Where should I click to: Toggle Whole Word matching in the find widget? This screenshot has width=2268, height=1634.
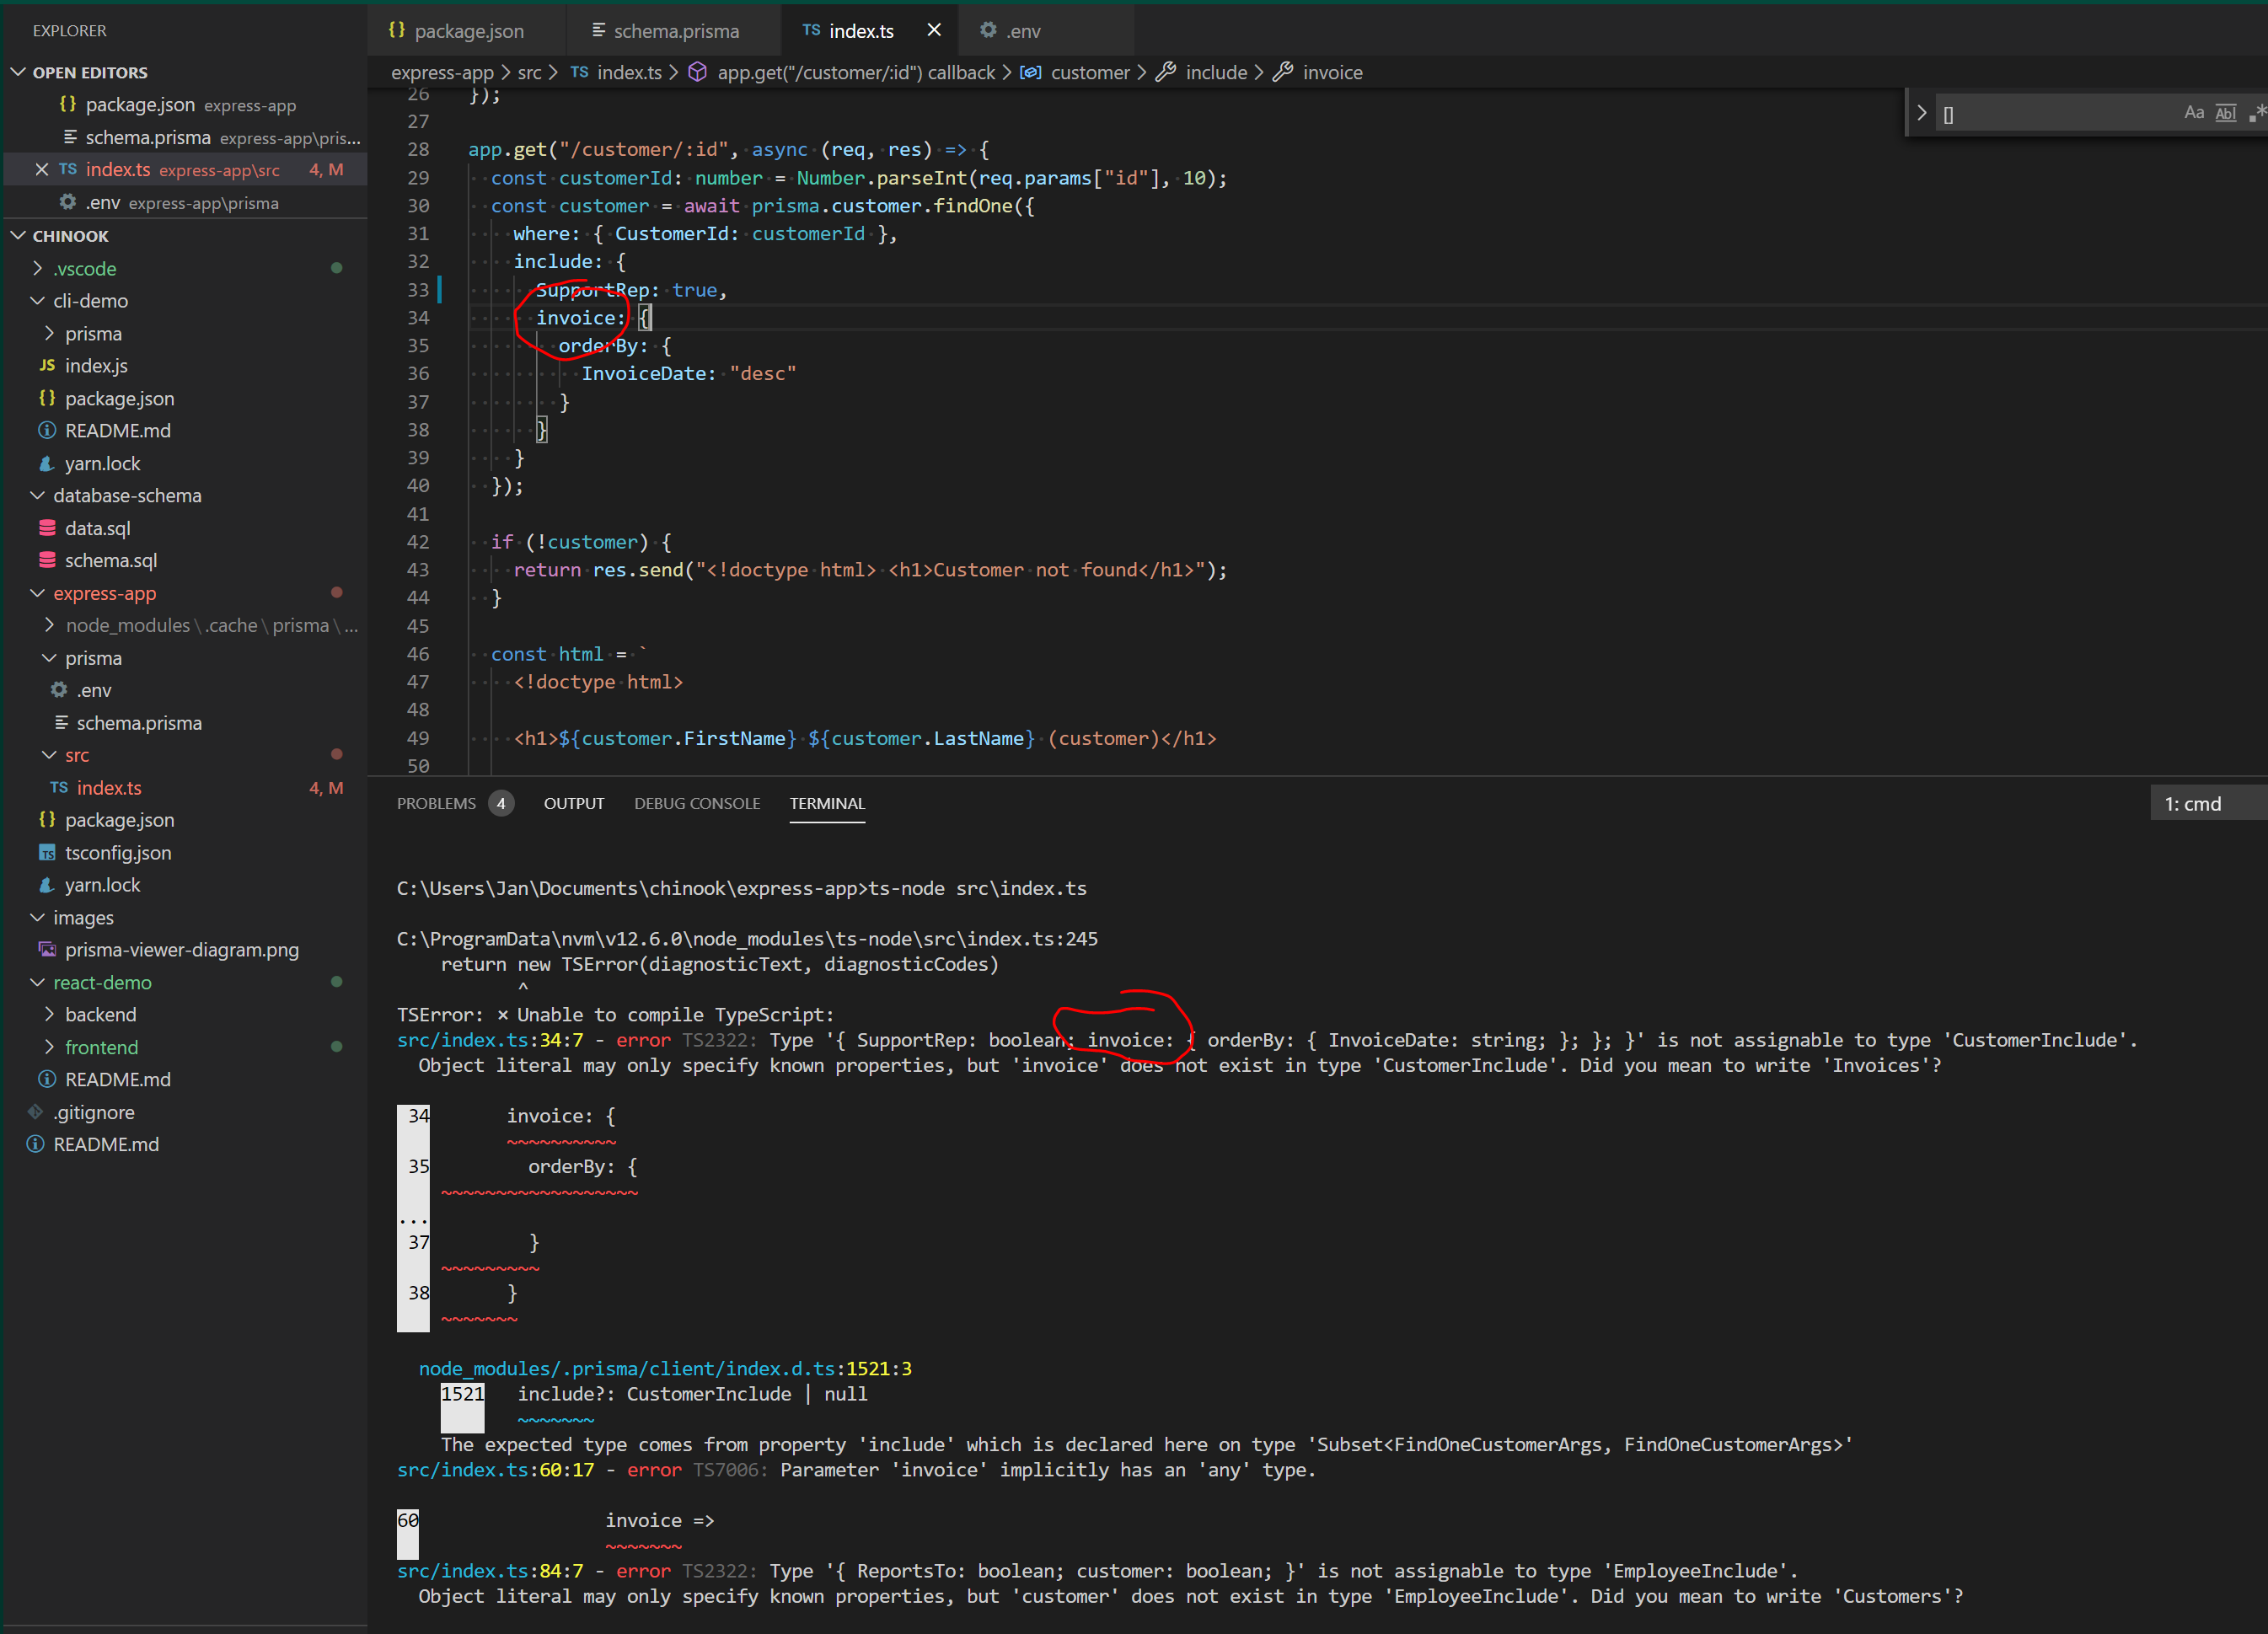point(2226,112)
